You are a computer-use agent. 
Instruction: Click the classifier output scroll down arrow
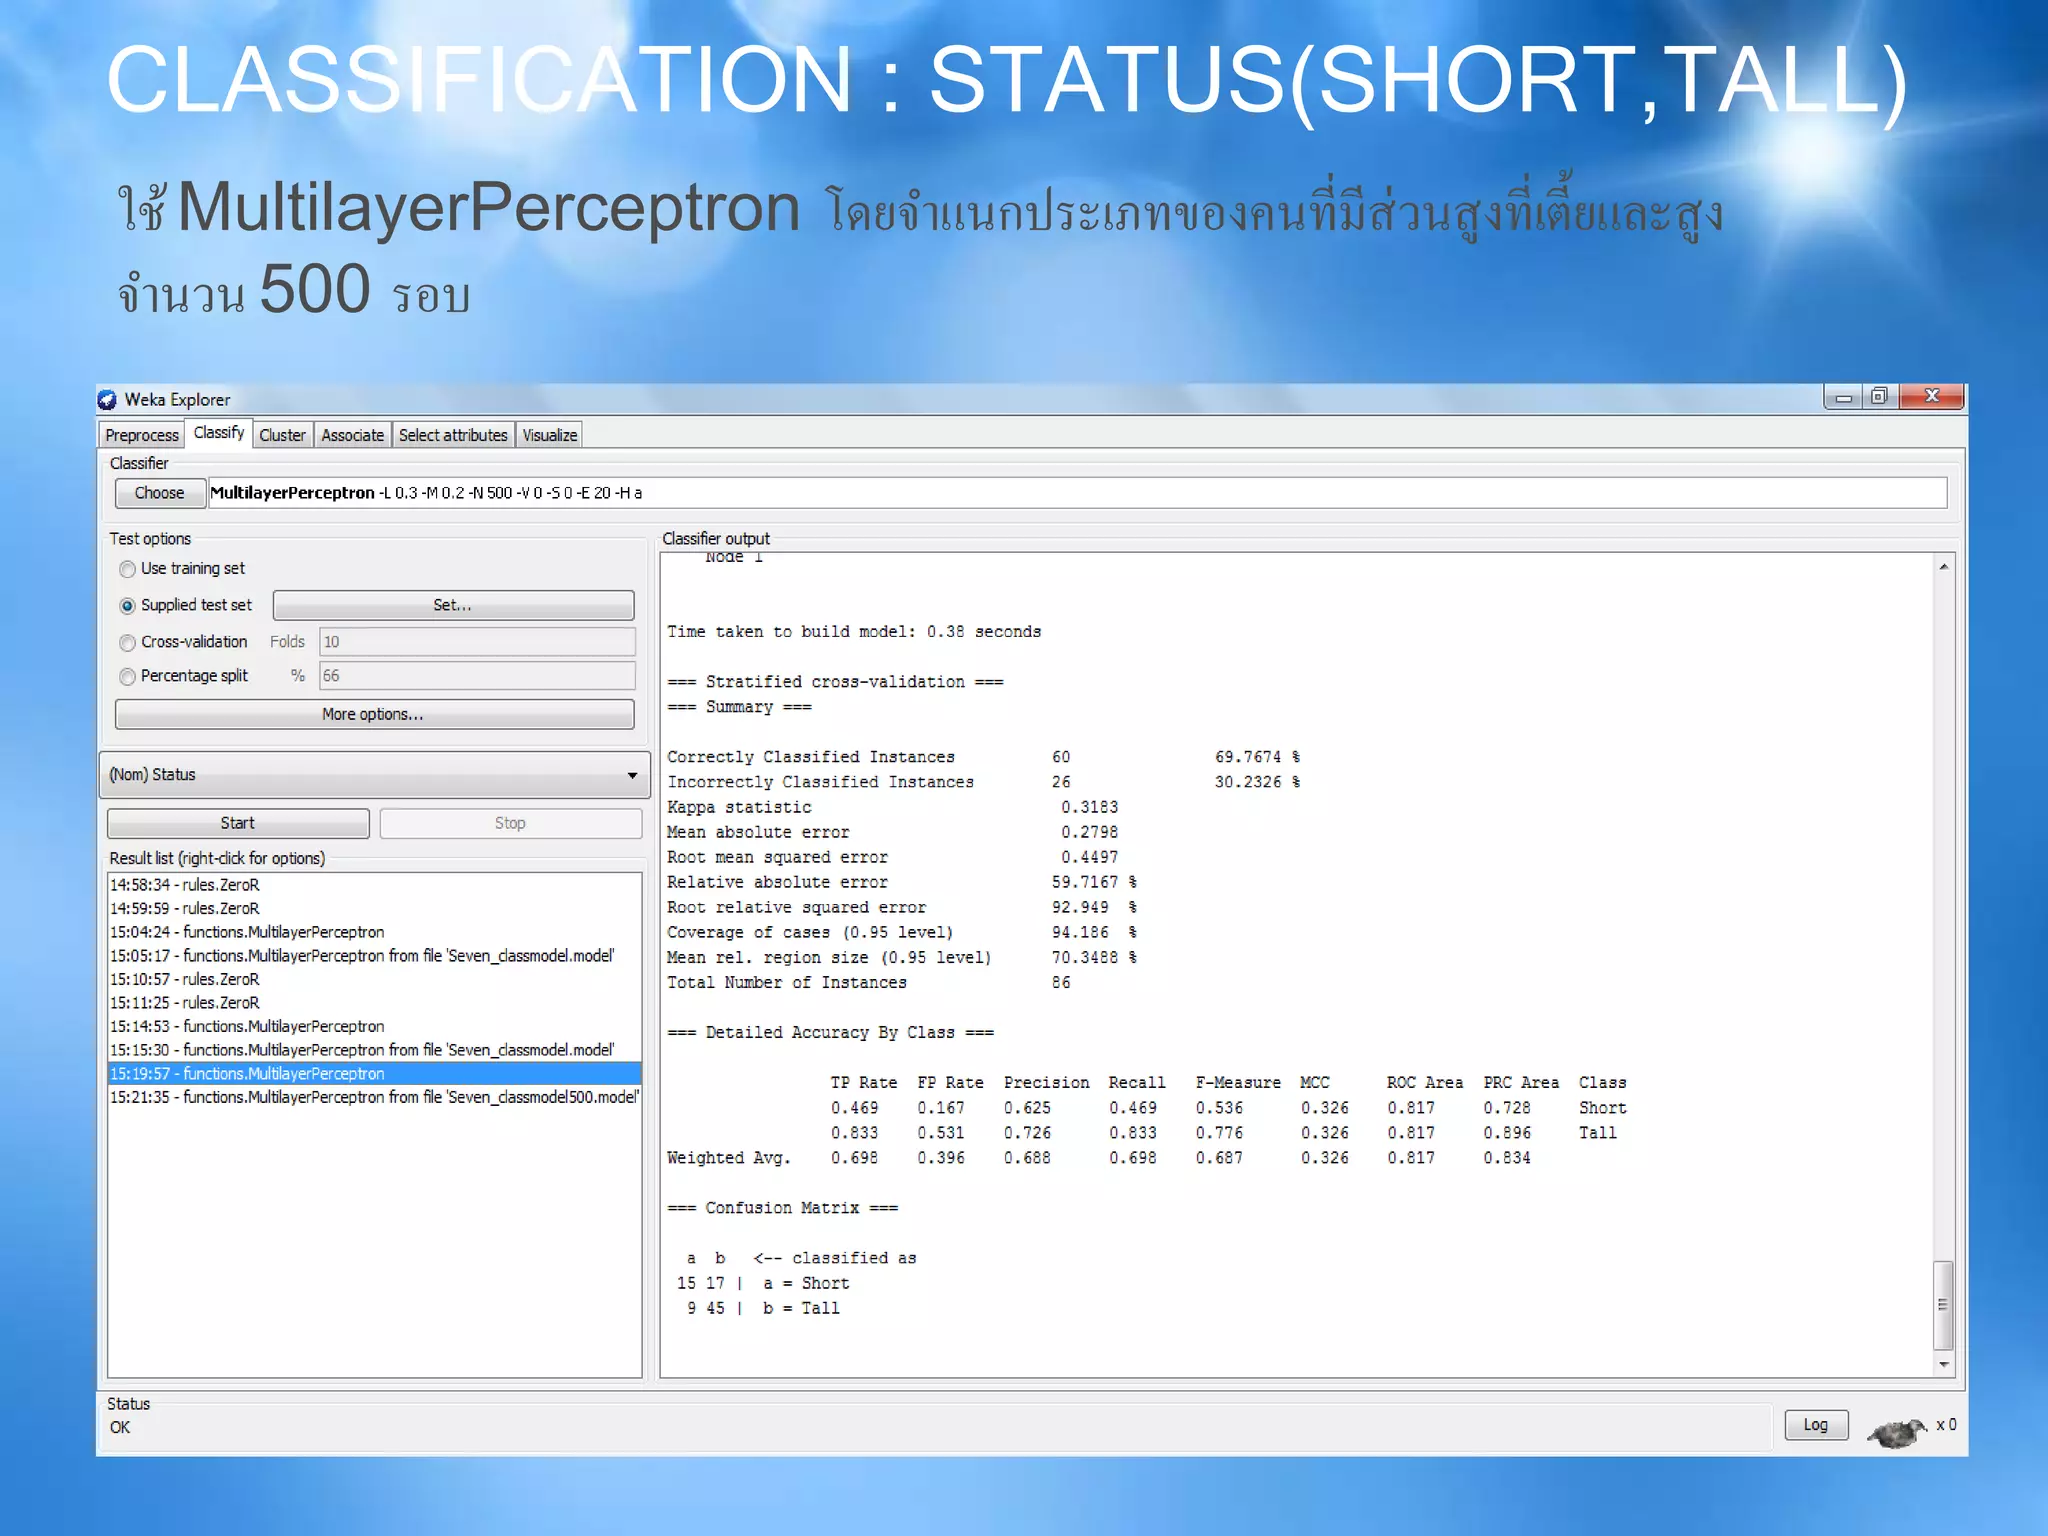tap(1943, 1364)
